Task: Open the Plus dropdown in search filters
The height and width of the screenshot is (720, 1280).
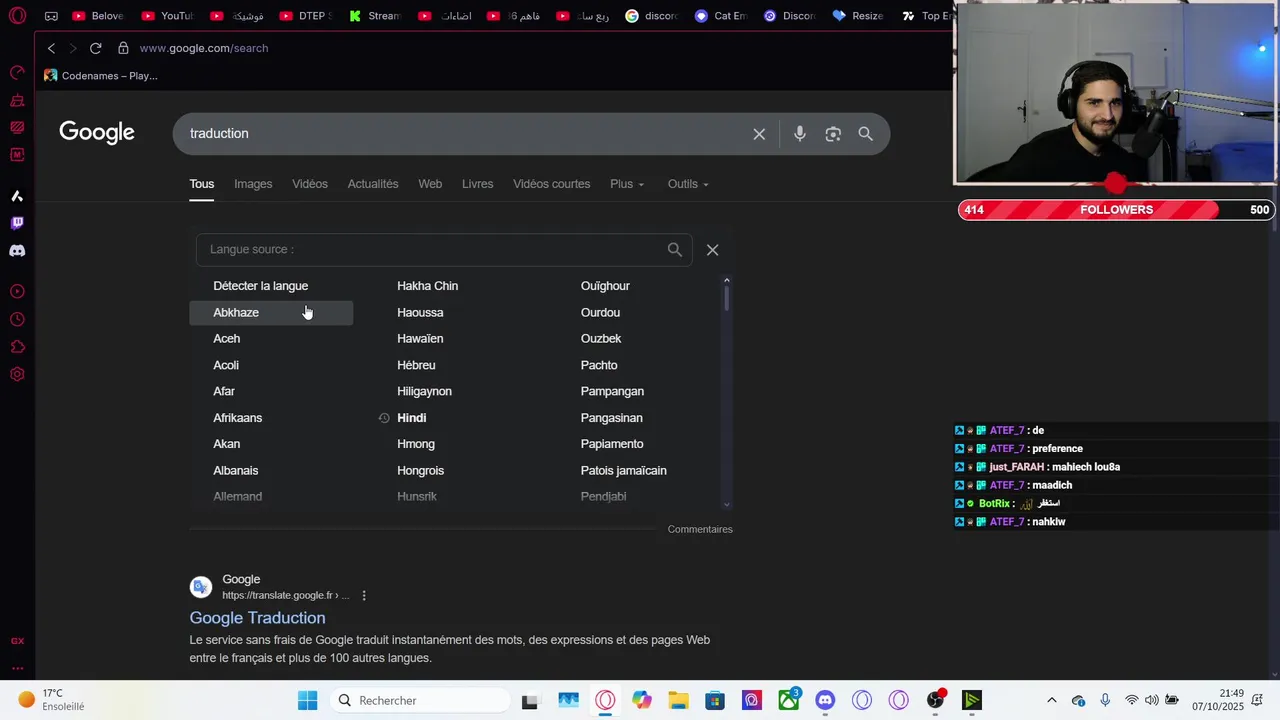Action: point(627,184)
